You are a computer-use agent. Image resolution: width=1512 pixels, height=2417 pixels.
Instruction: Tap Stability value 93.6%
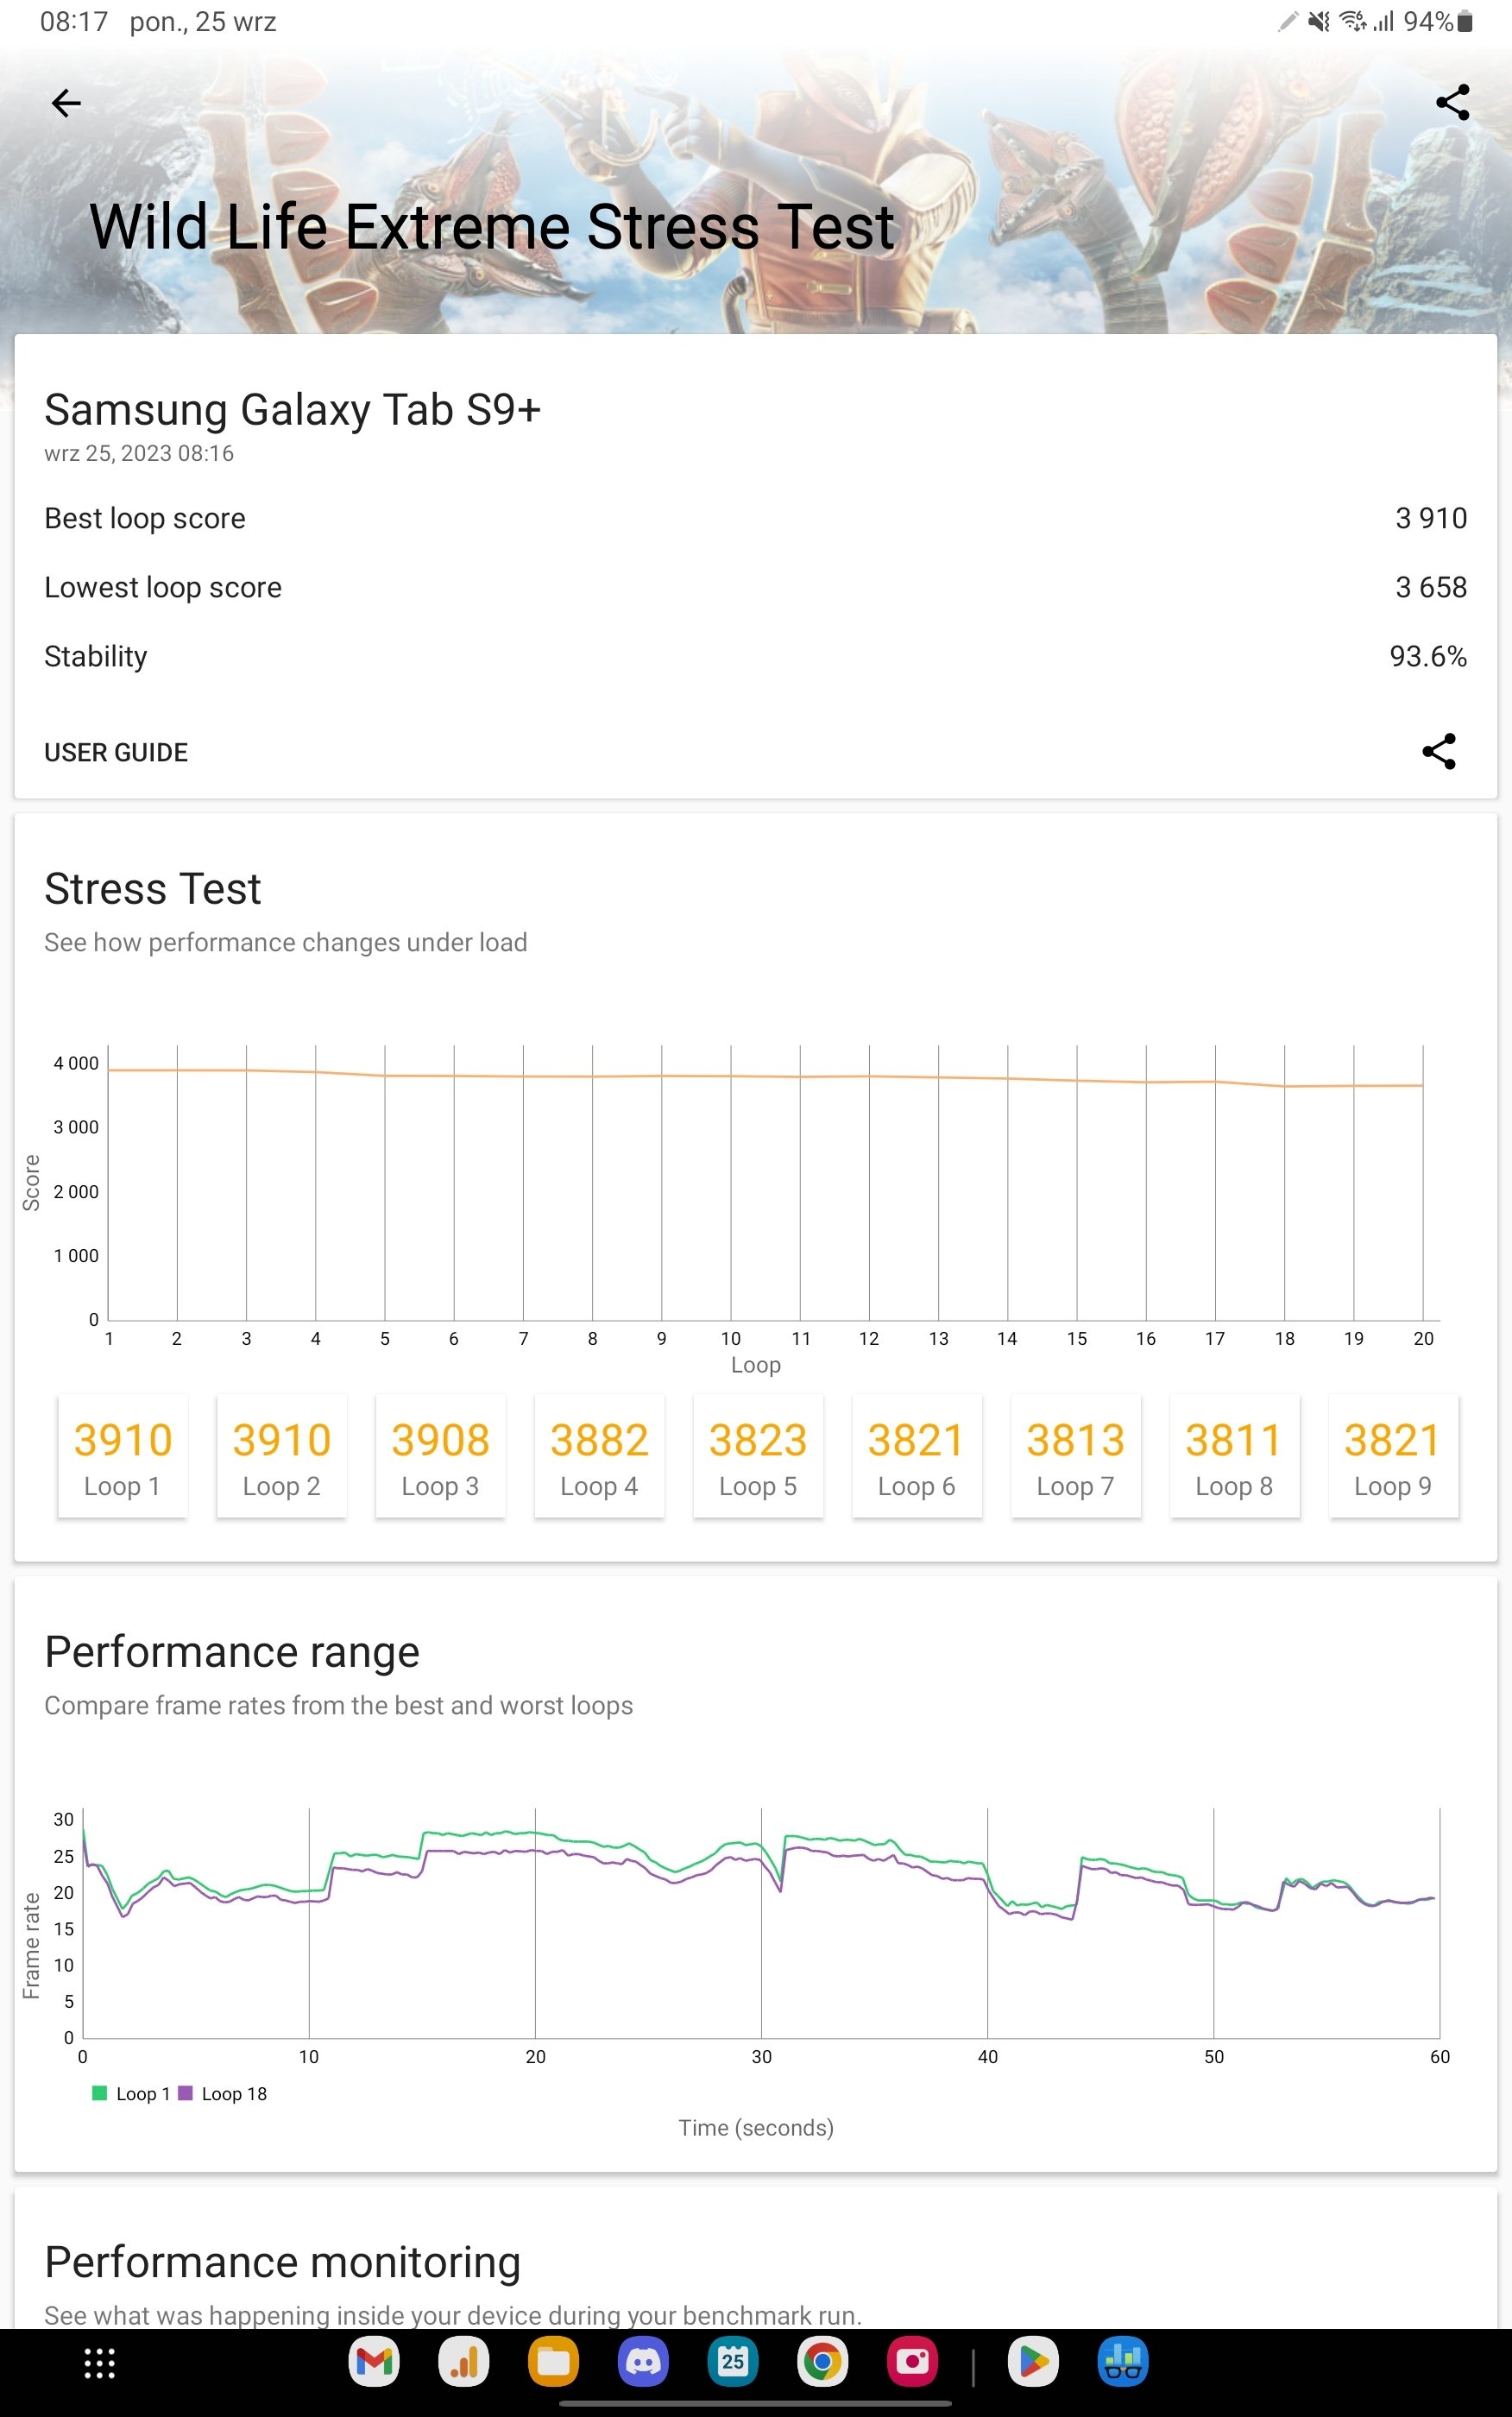1428,656
